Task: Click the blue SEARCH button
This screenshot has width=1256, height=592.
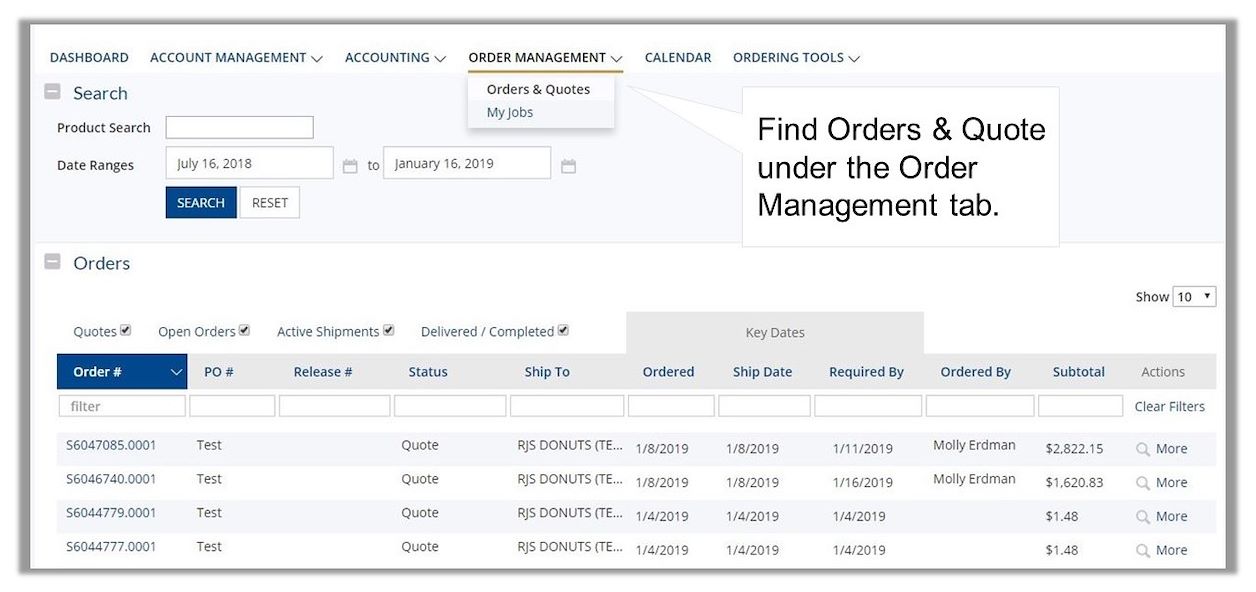Action: pyautogui.click(x=201, y=202)
